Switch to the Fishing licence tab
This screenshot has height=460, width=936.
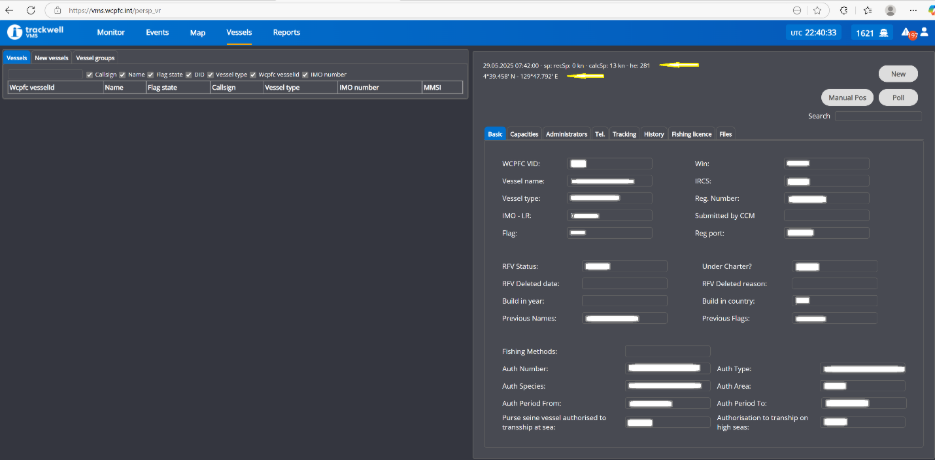tap(691, 134)
